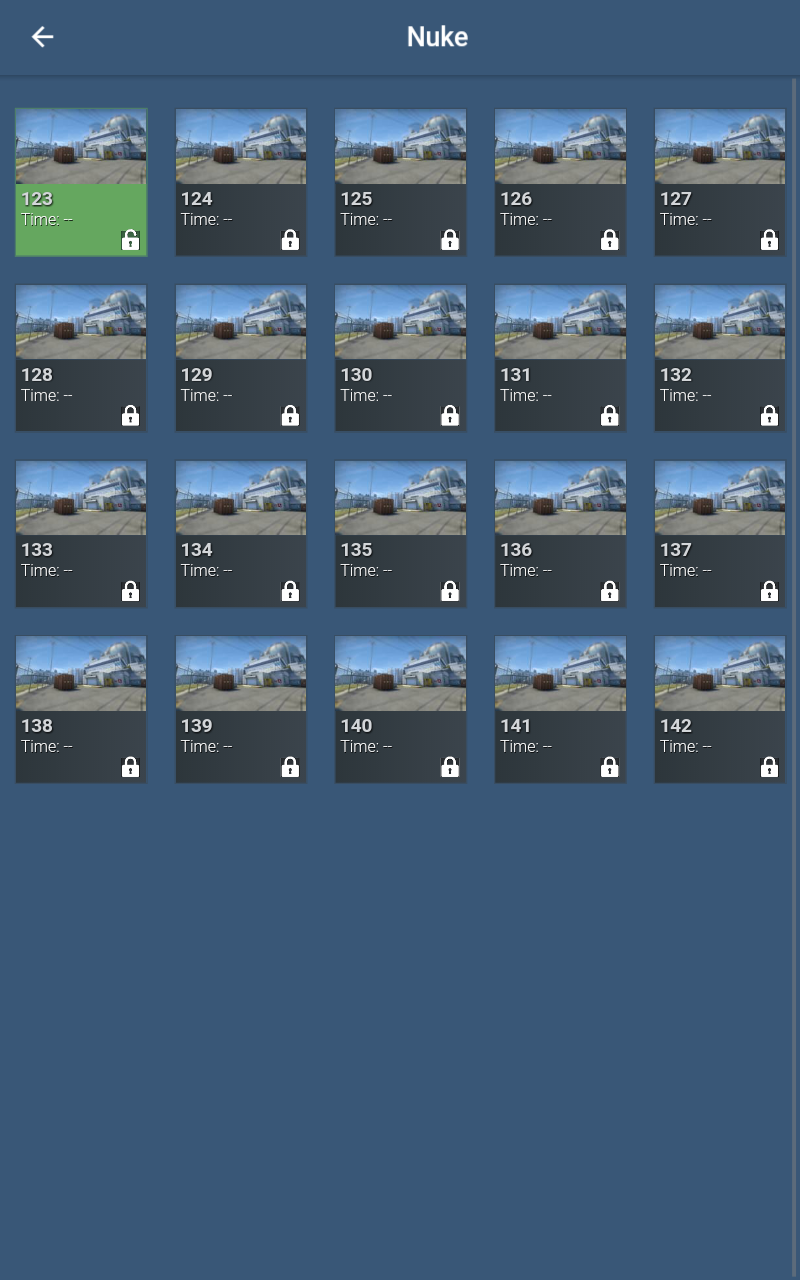This screenshot has width=800, height=1280.
Task: Click the lock icon on level 139
Action: point(290,767)
